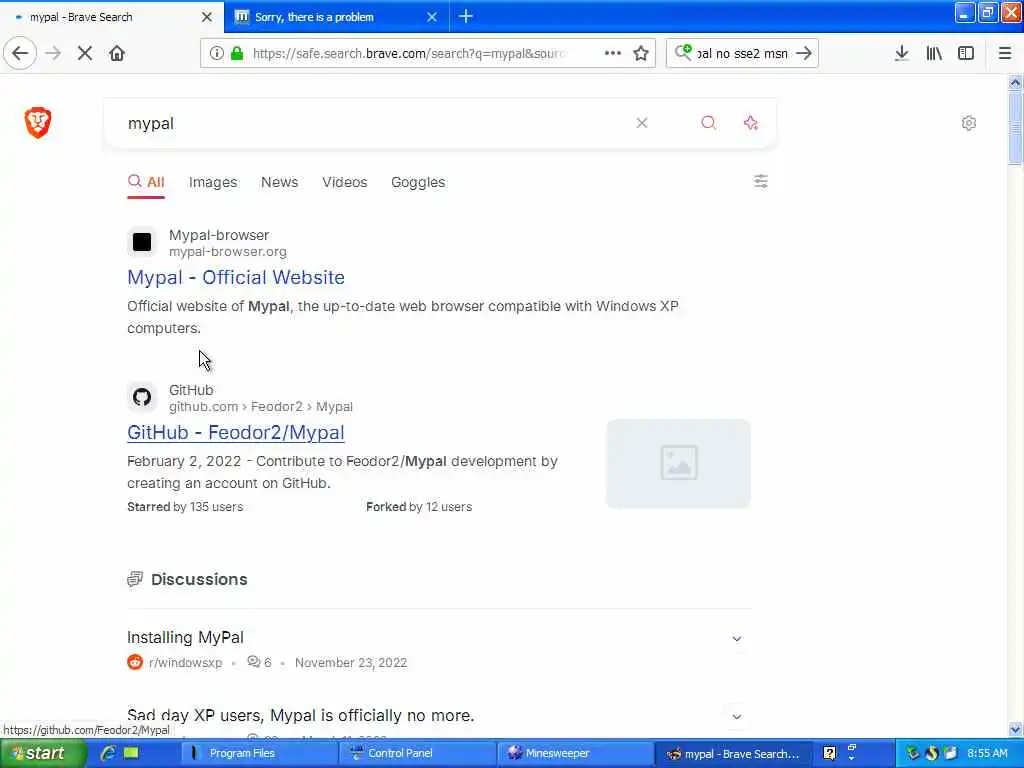
Task: Clear the mypal query with X
Action: 641,123
